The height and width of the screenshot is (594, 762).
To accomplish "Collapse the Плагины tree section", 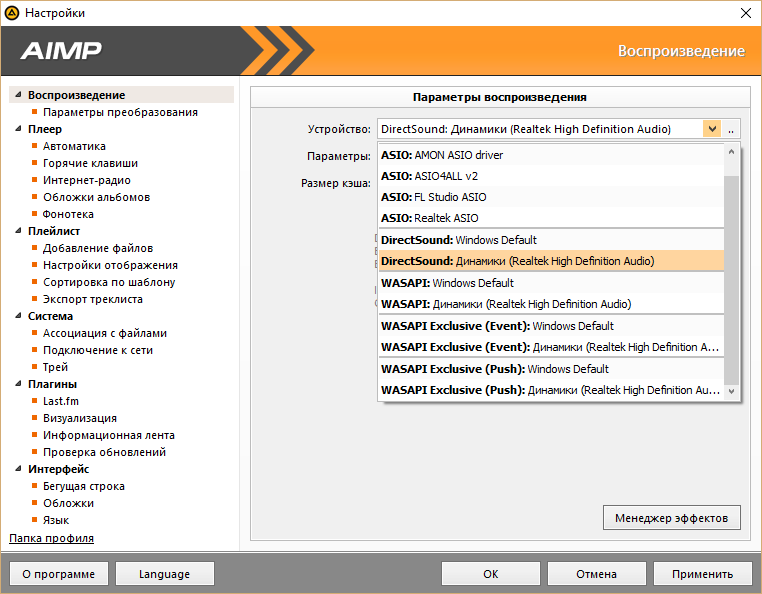I will point(18,384).
